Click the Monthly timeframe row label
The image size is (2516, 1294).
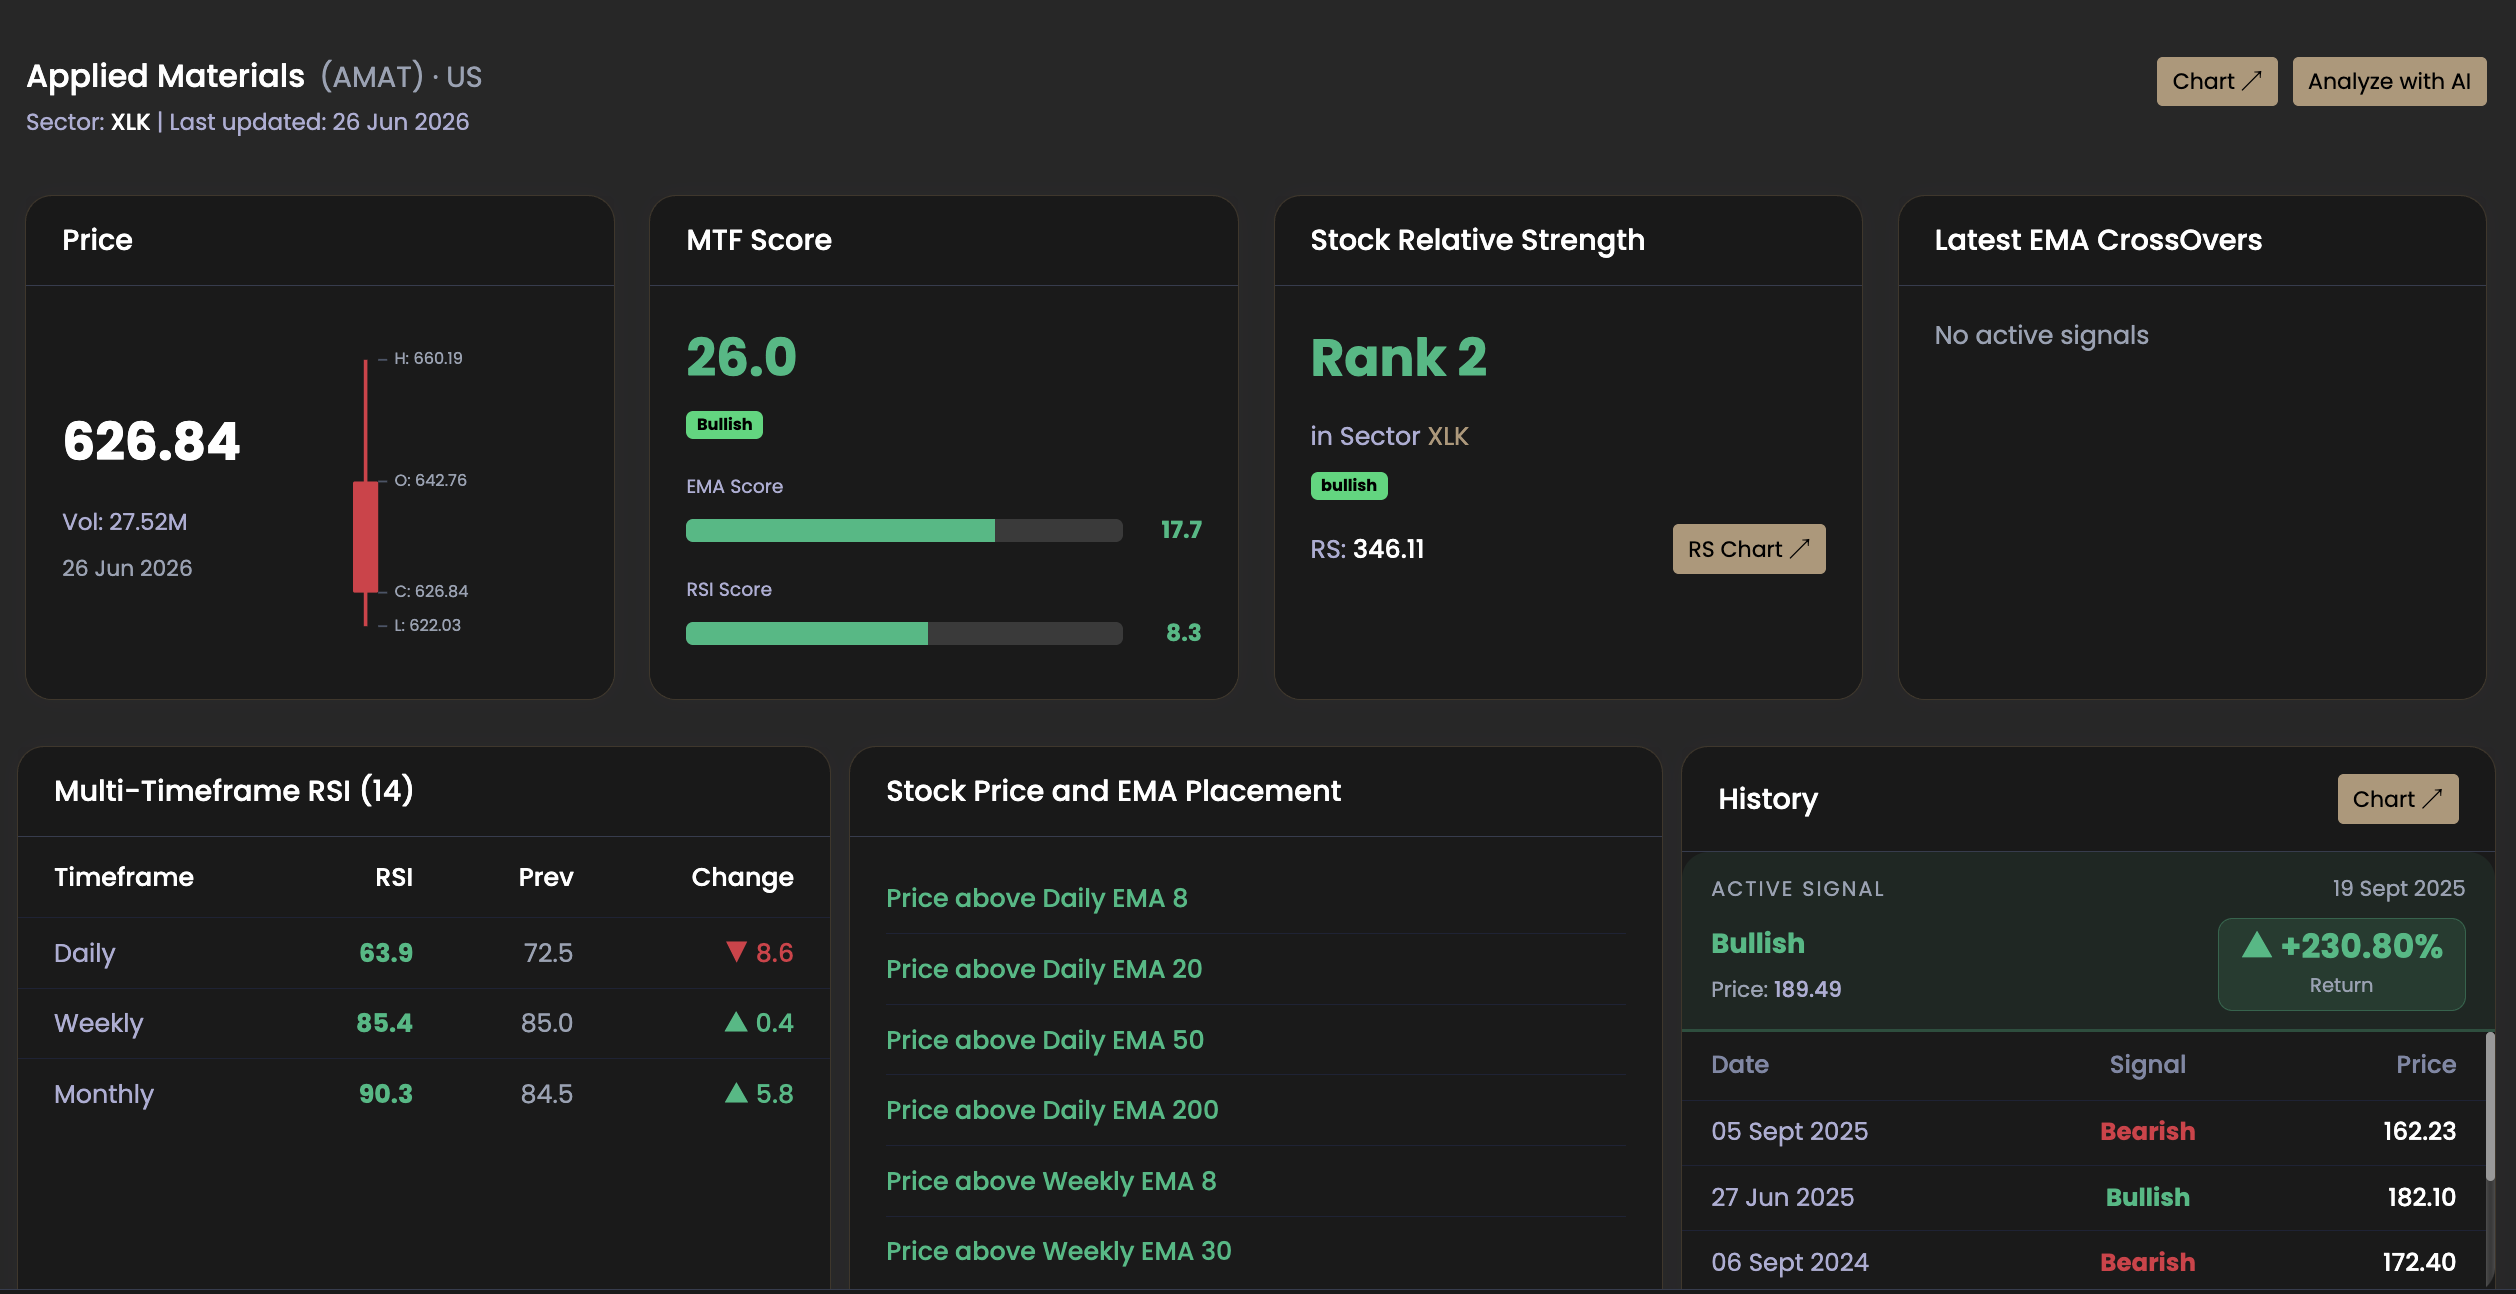click(x=104, y=1094)
